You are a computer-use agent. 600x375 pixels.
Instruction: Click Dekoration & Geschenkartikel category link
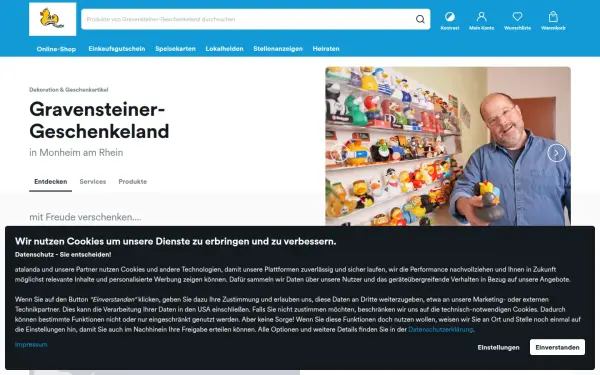68,90
